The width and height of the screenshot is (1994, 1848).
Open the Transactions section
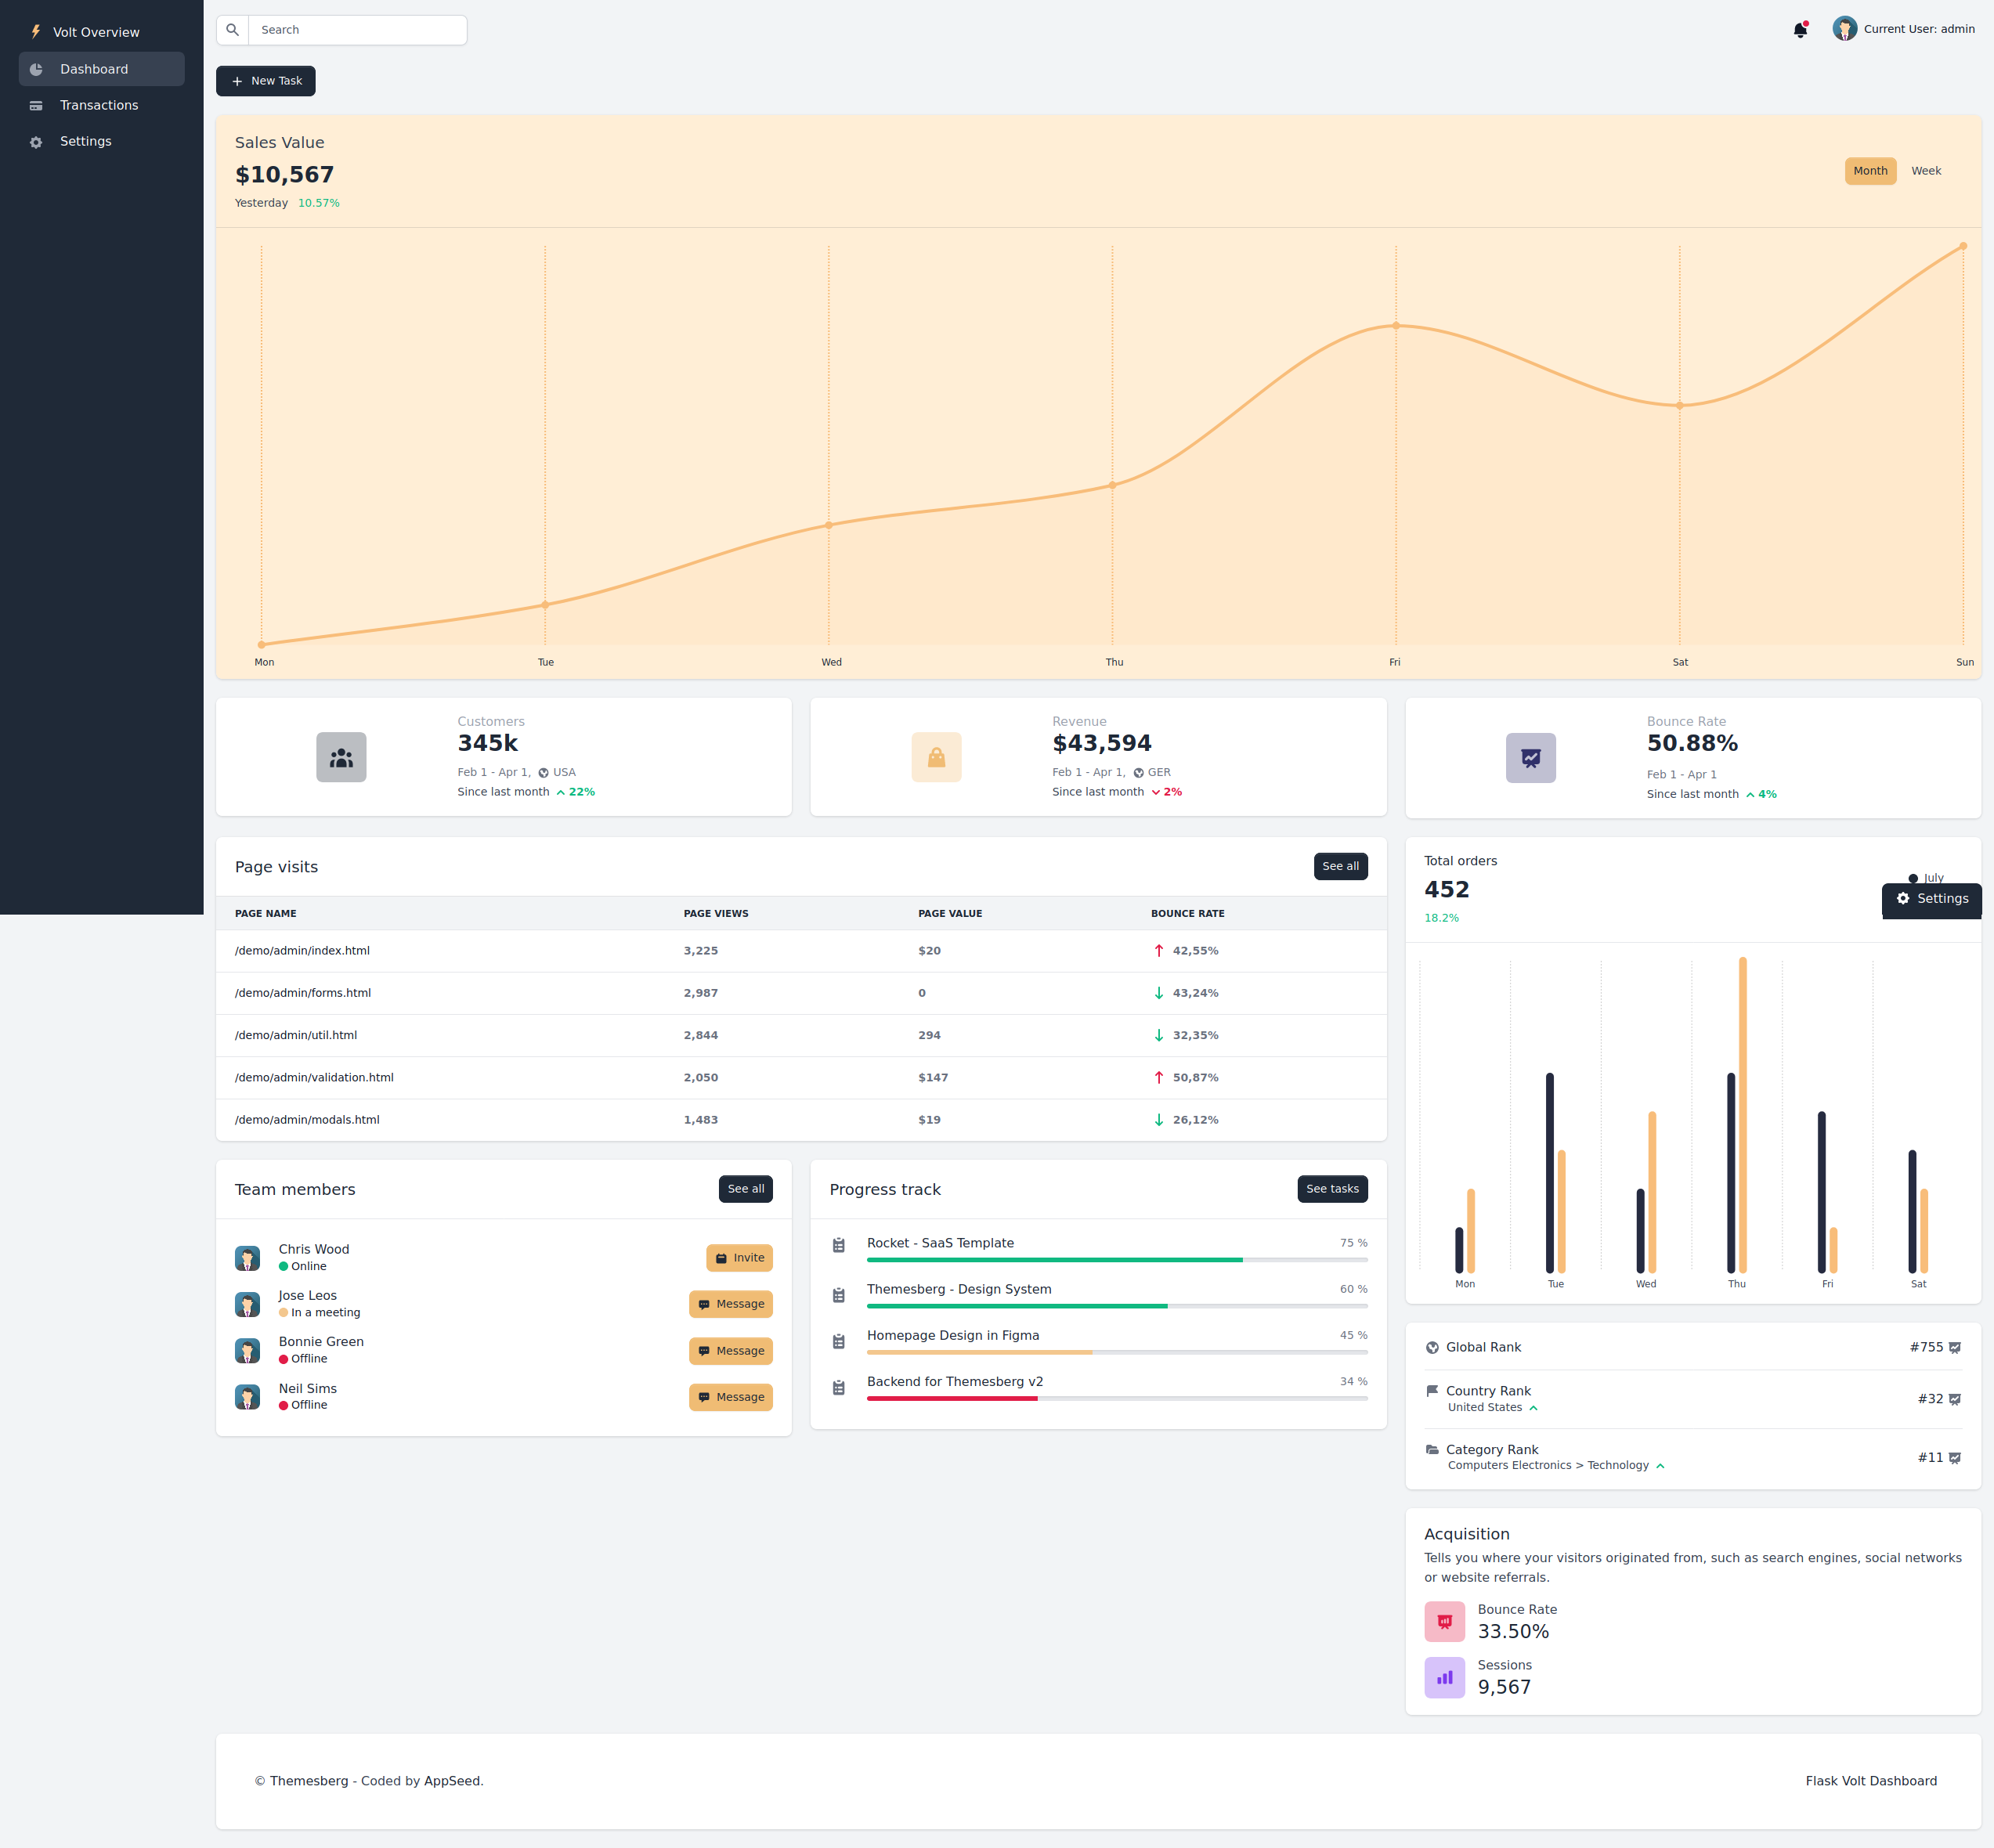point(99,105)
